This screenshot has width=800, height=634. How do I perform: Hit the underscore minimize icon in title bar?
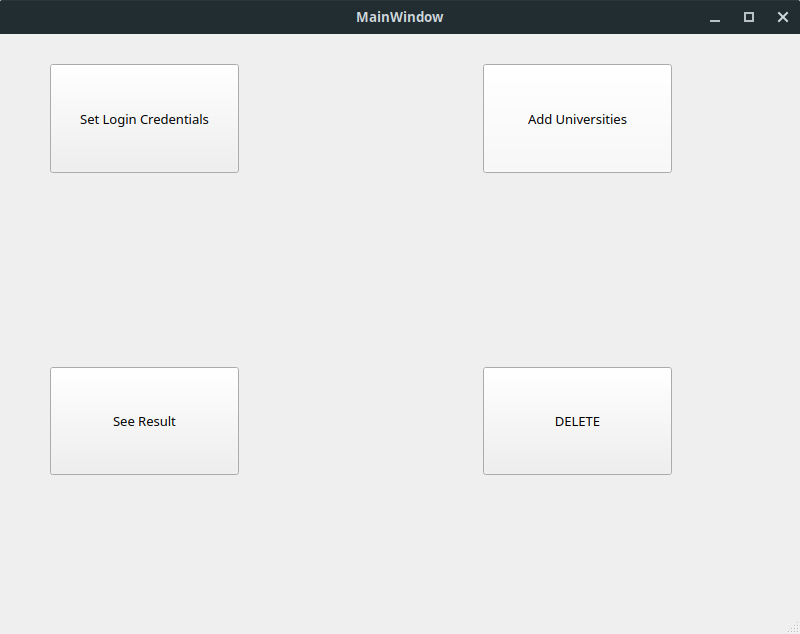[715, 17]
